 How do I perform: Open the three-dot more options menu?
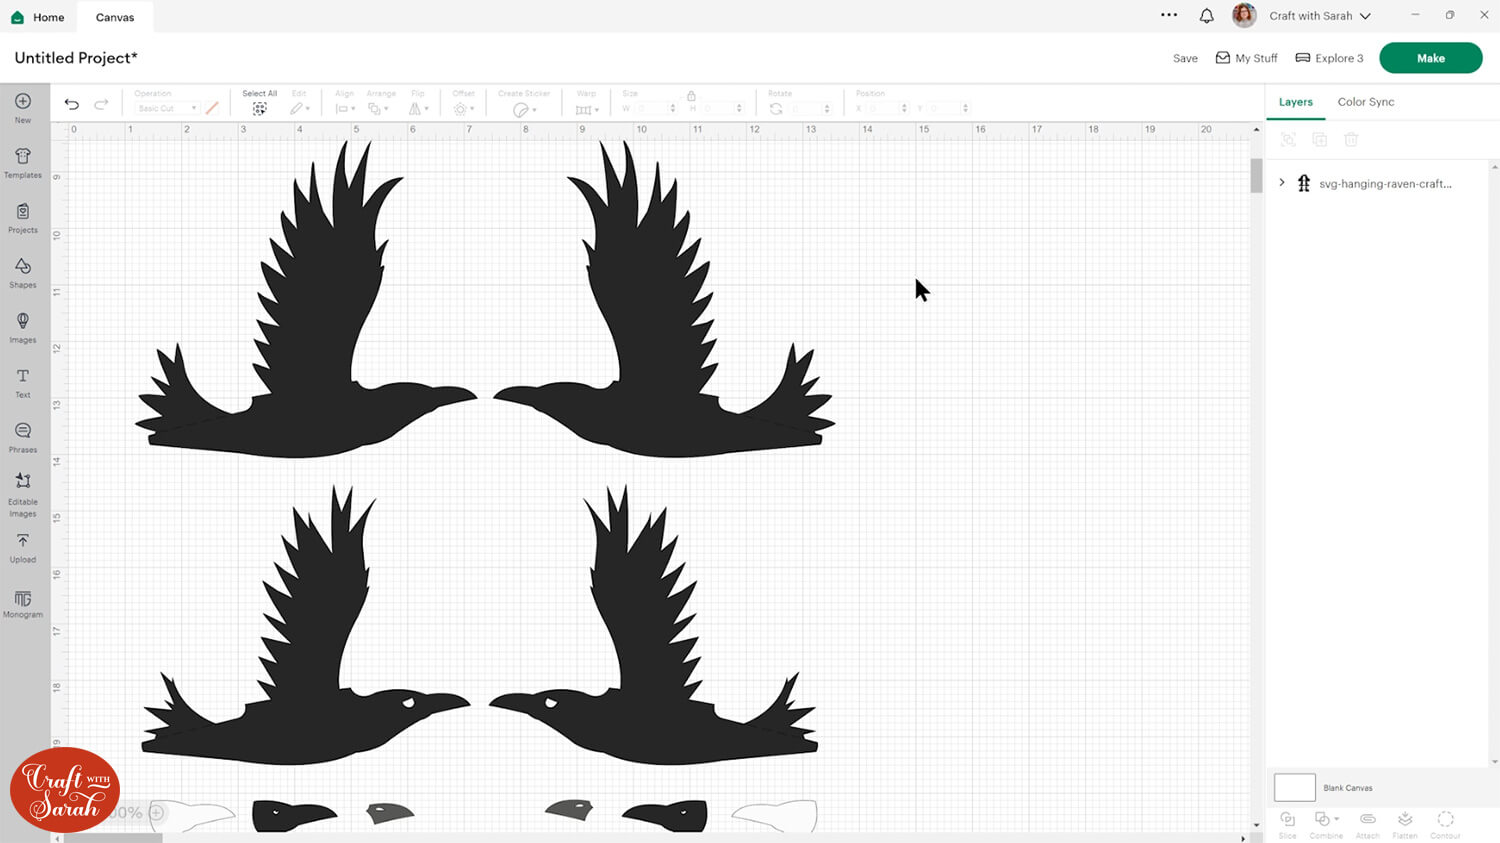tap(1169, 15)
